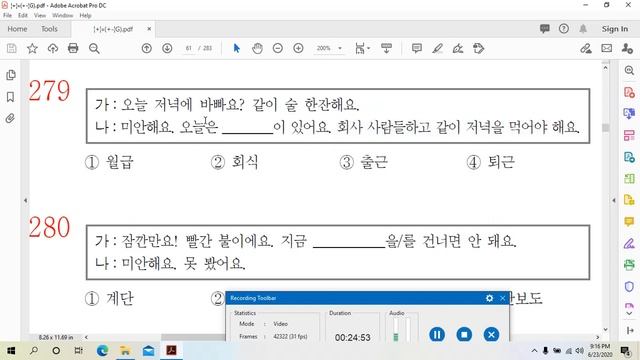Bookmark file with the star icon
The width and height of the screenshot is (640, 360).
pyautogui.click(x=32, y=49)
